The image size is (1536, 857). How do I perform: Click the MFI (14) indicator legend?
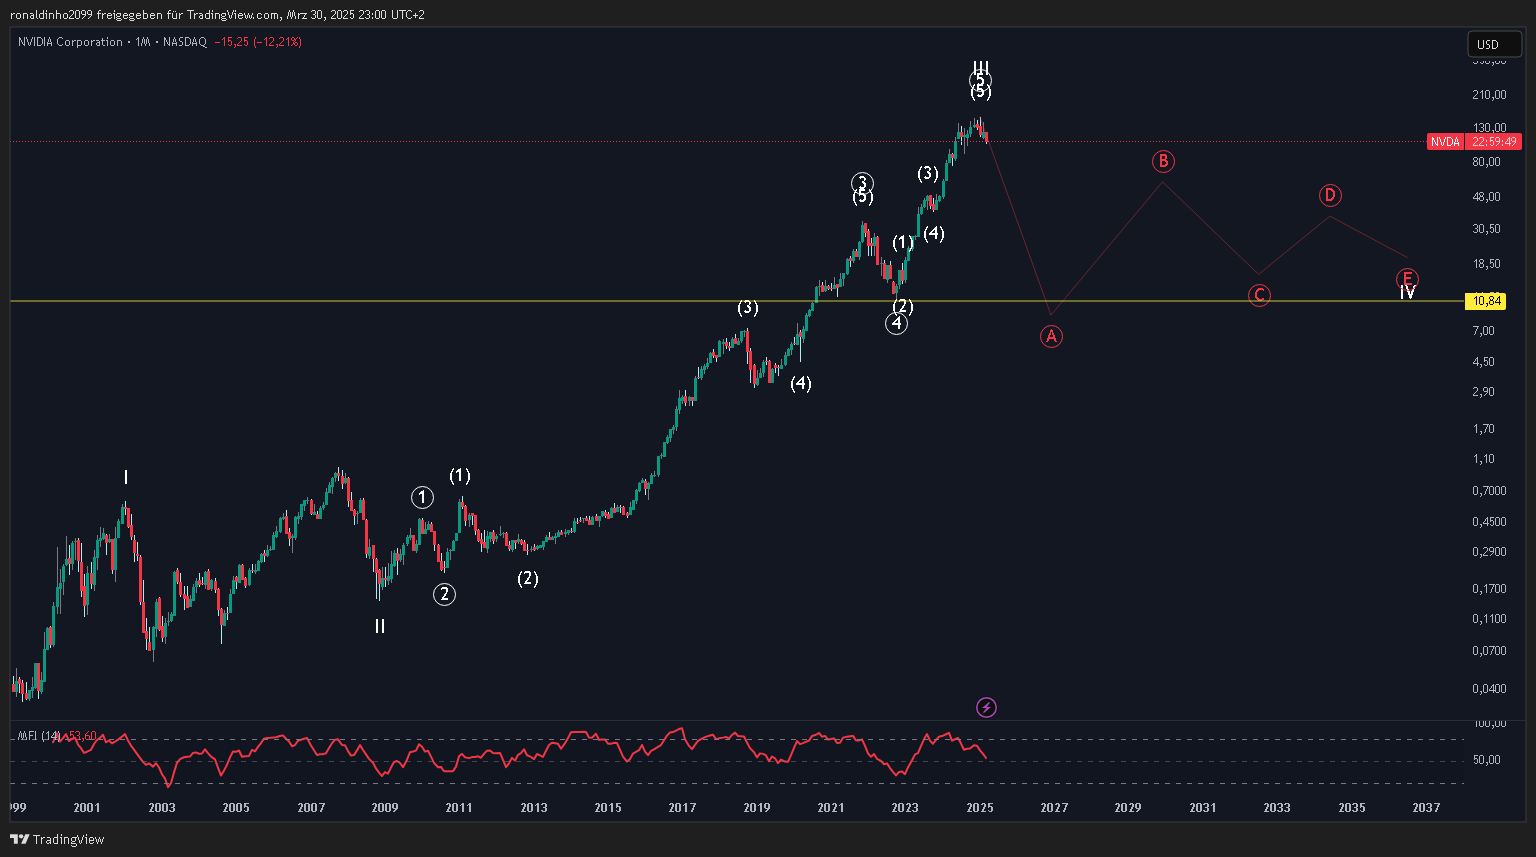[57, 736]
